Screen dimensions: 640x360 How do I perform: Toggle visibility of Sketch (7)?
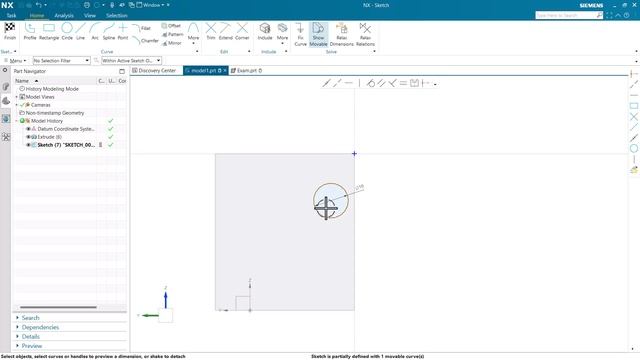(x=28, y=145)
